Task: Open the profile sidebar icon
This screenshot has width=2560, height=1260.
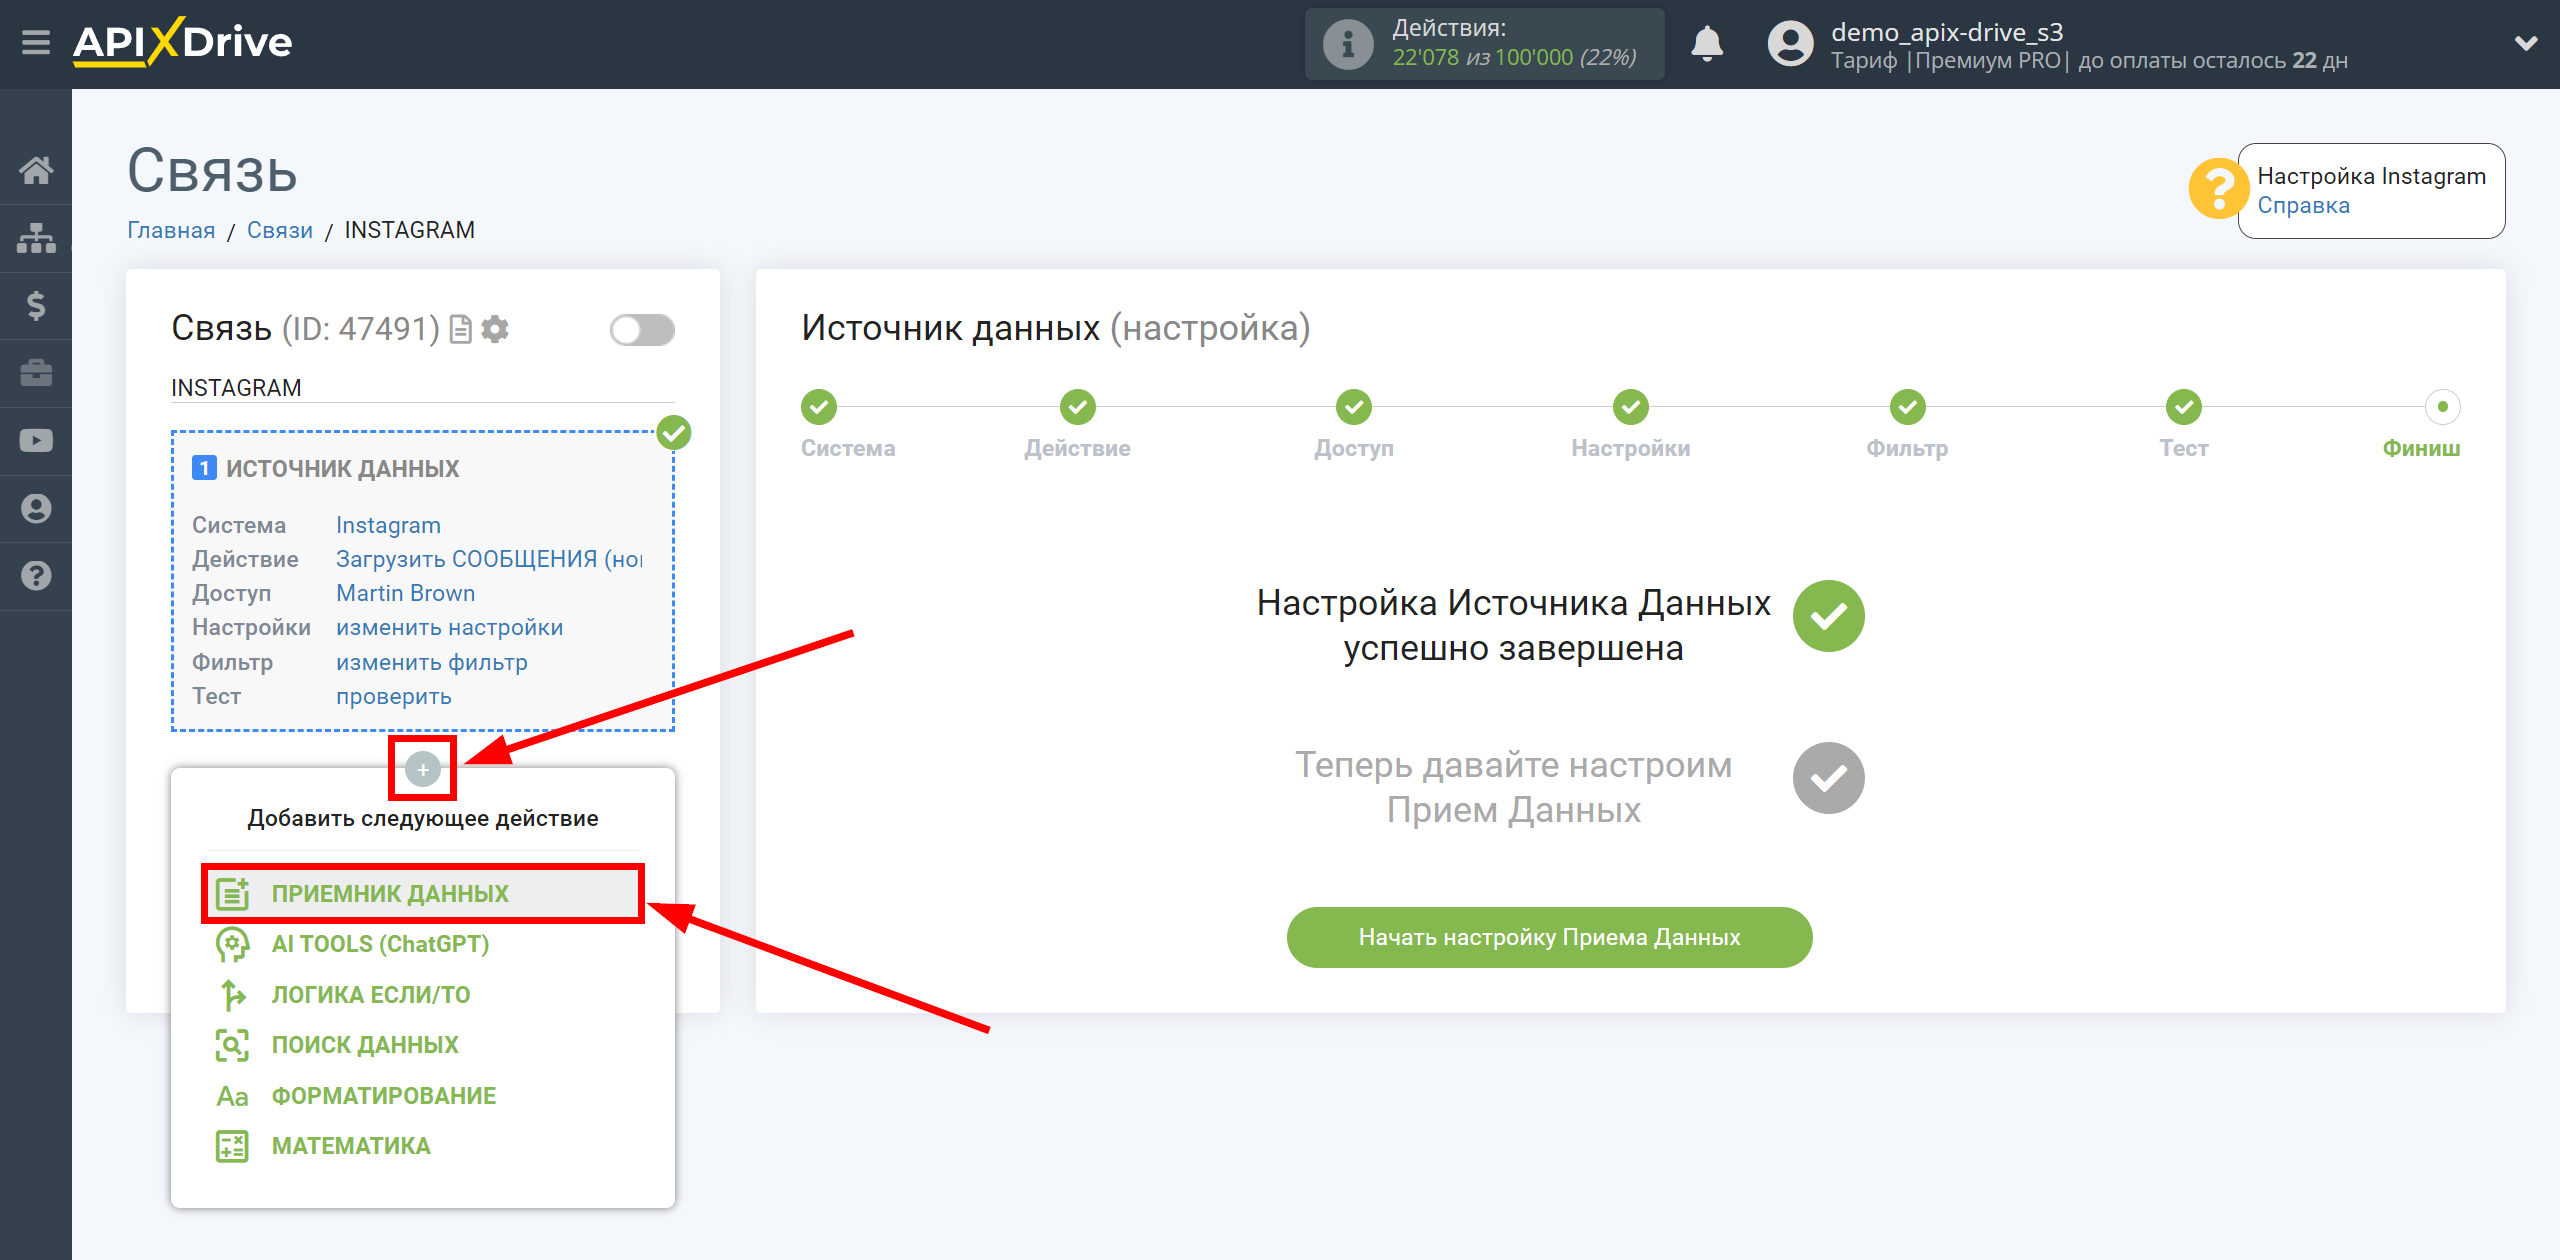Action: point(36,508)
